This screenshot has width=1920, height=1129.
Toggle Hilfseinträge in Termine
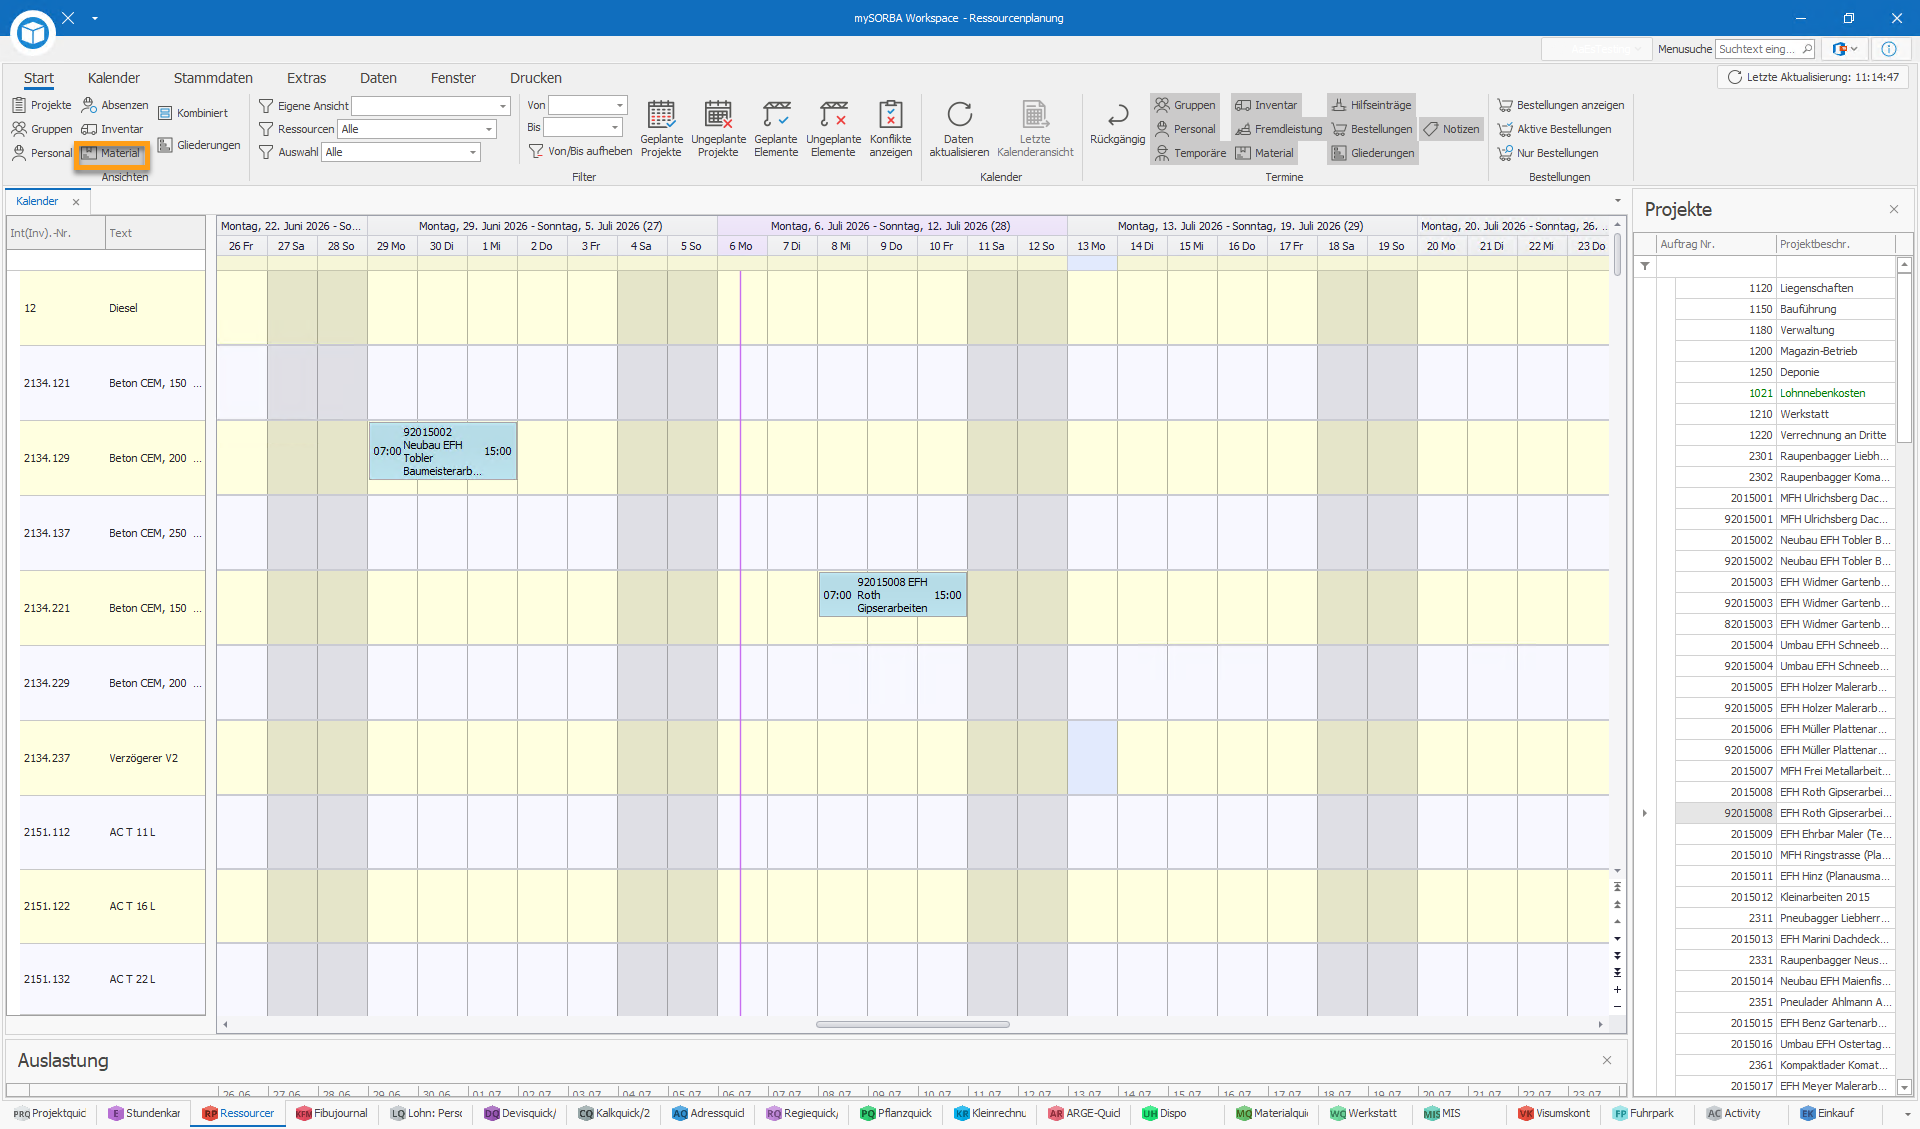point(1370,105)
